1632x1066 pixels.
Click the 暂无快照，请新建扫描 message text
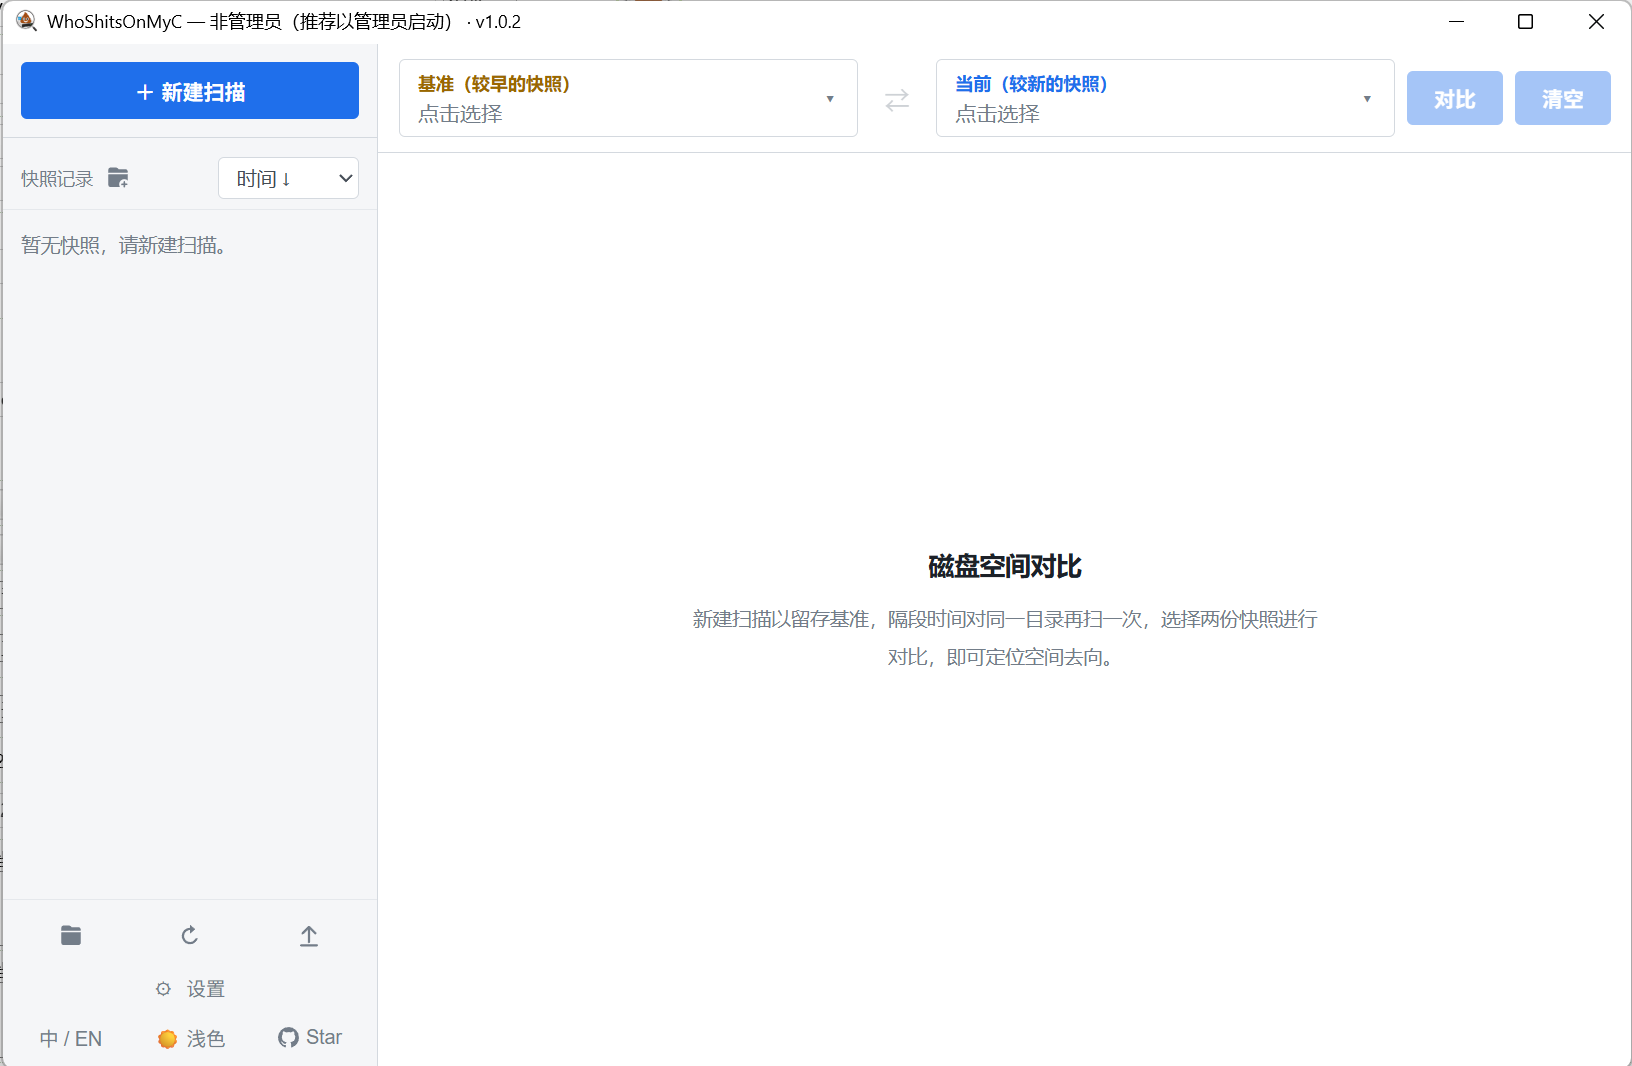(126, 245)
